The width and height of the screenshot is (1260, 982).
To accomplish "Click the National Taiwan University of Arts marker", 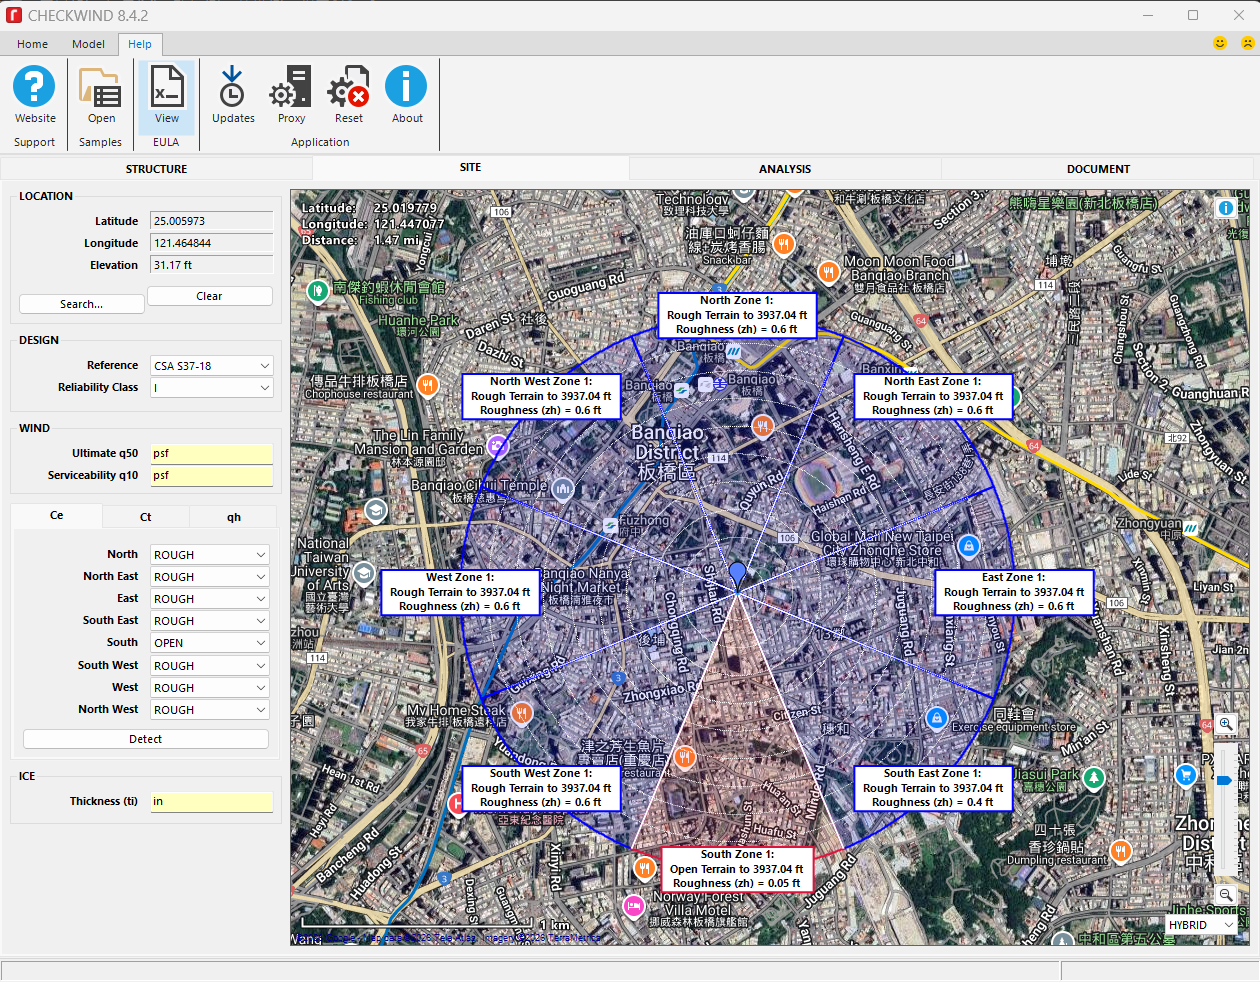I will coord(364,574).
